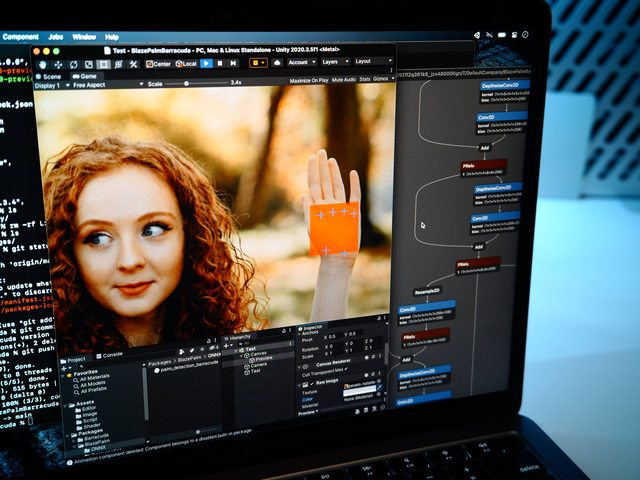This screenshot has width=640, height=480.
Task: Select the Hierarchy tab
Action: pyautogui.click(x=238, y=337)
